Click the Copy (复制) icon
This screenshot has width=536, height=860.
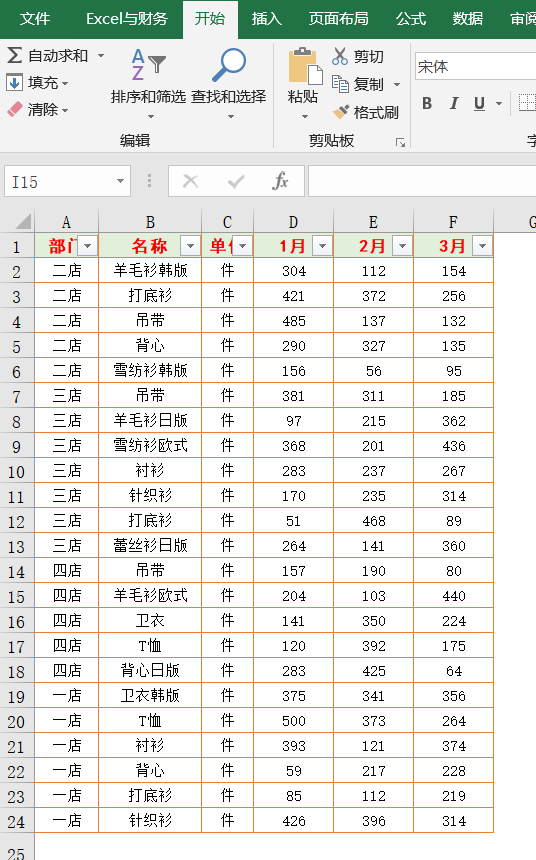(340, 84)
